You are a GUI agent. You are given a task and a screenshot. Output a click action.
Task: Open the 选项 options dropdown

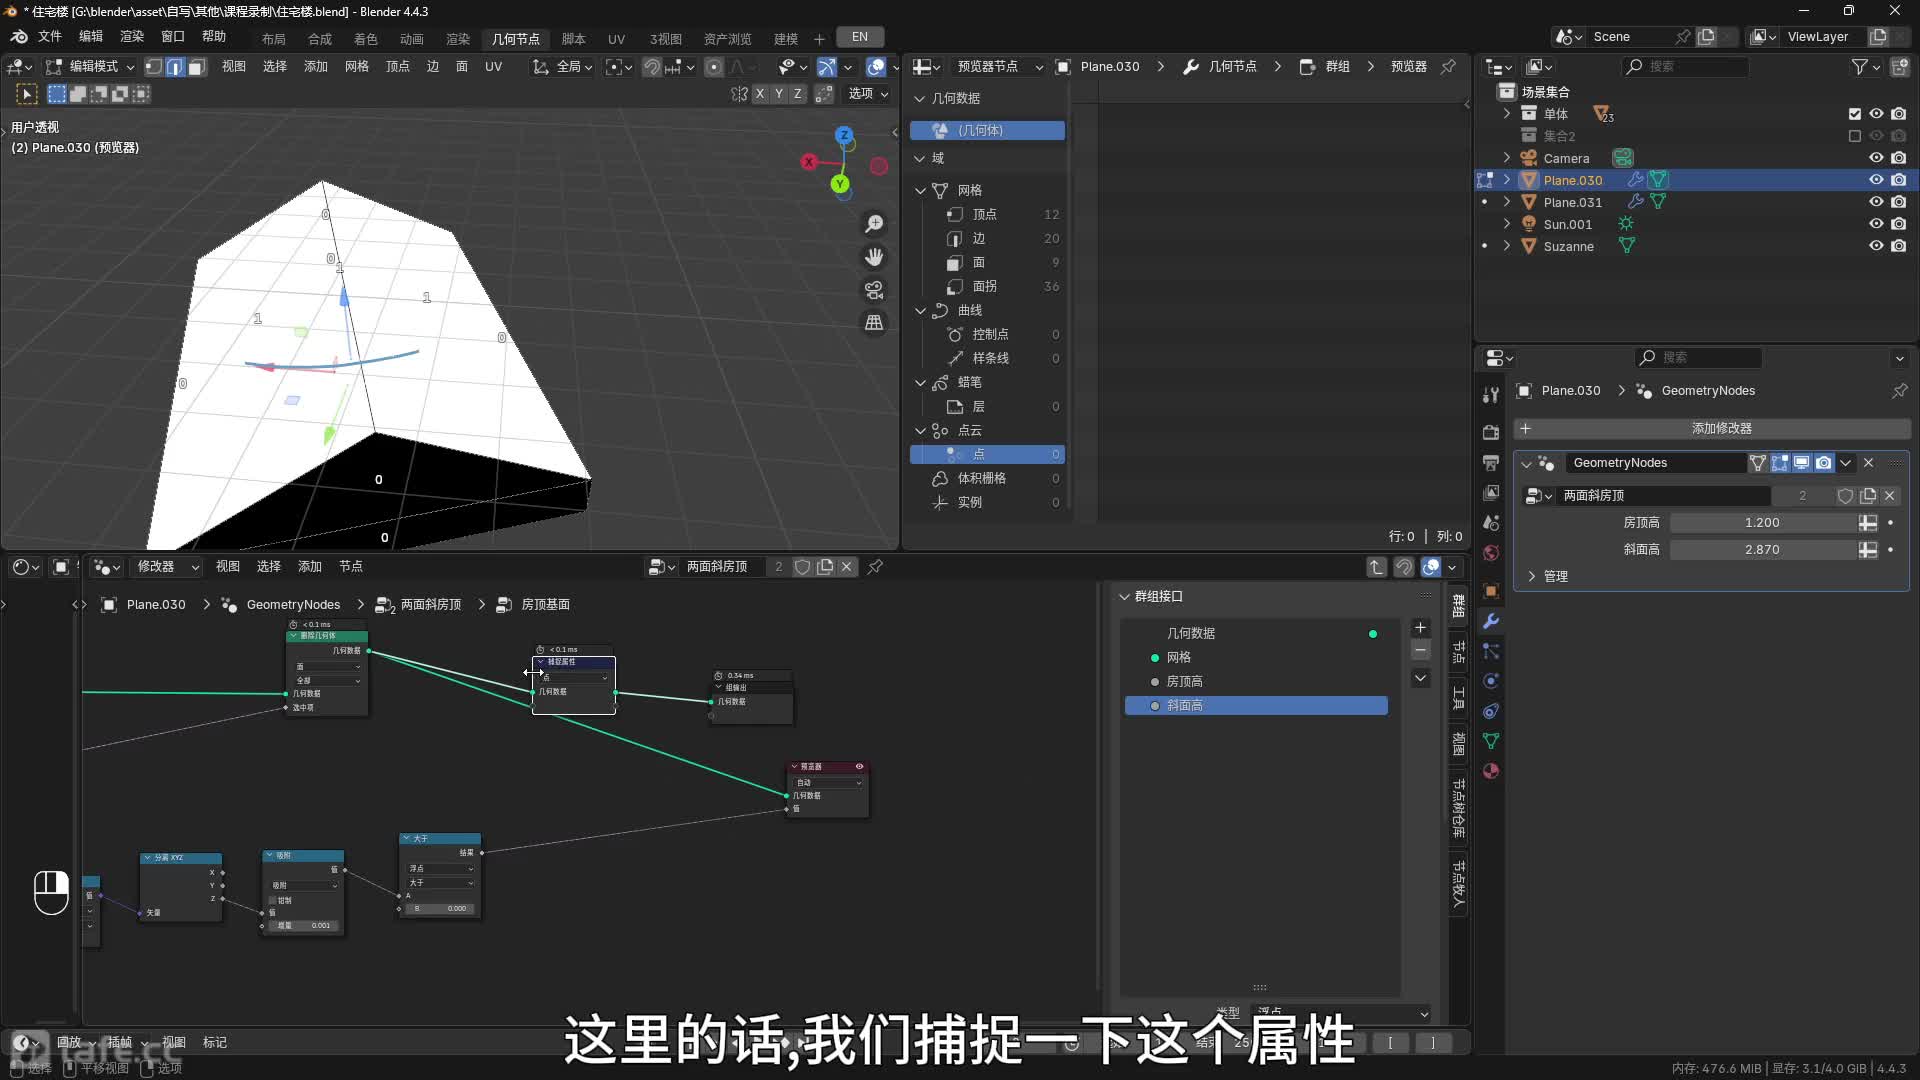tap(868, 94)
